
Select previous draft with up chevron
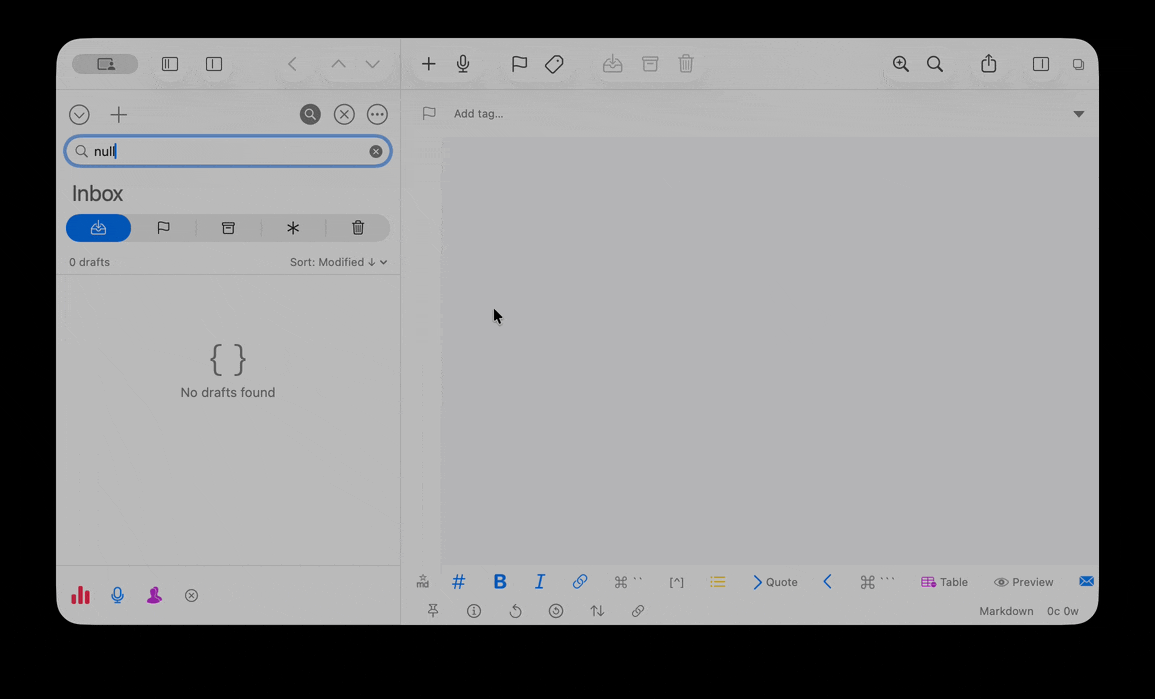pyautogui.click(x=338, y=64)
